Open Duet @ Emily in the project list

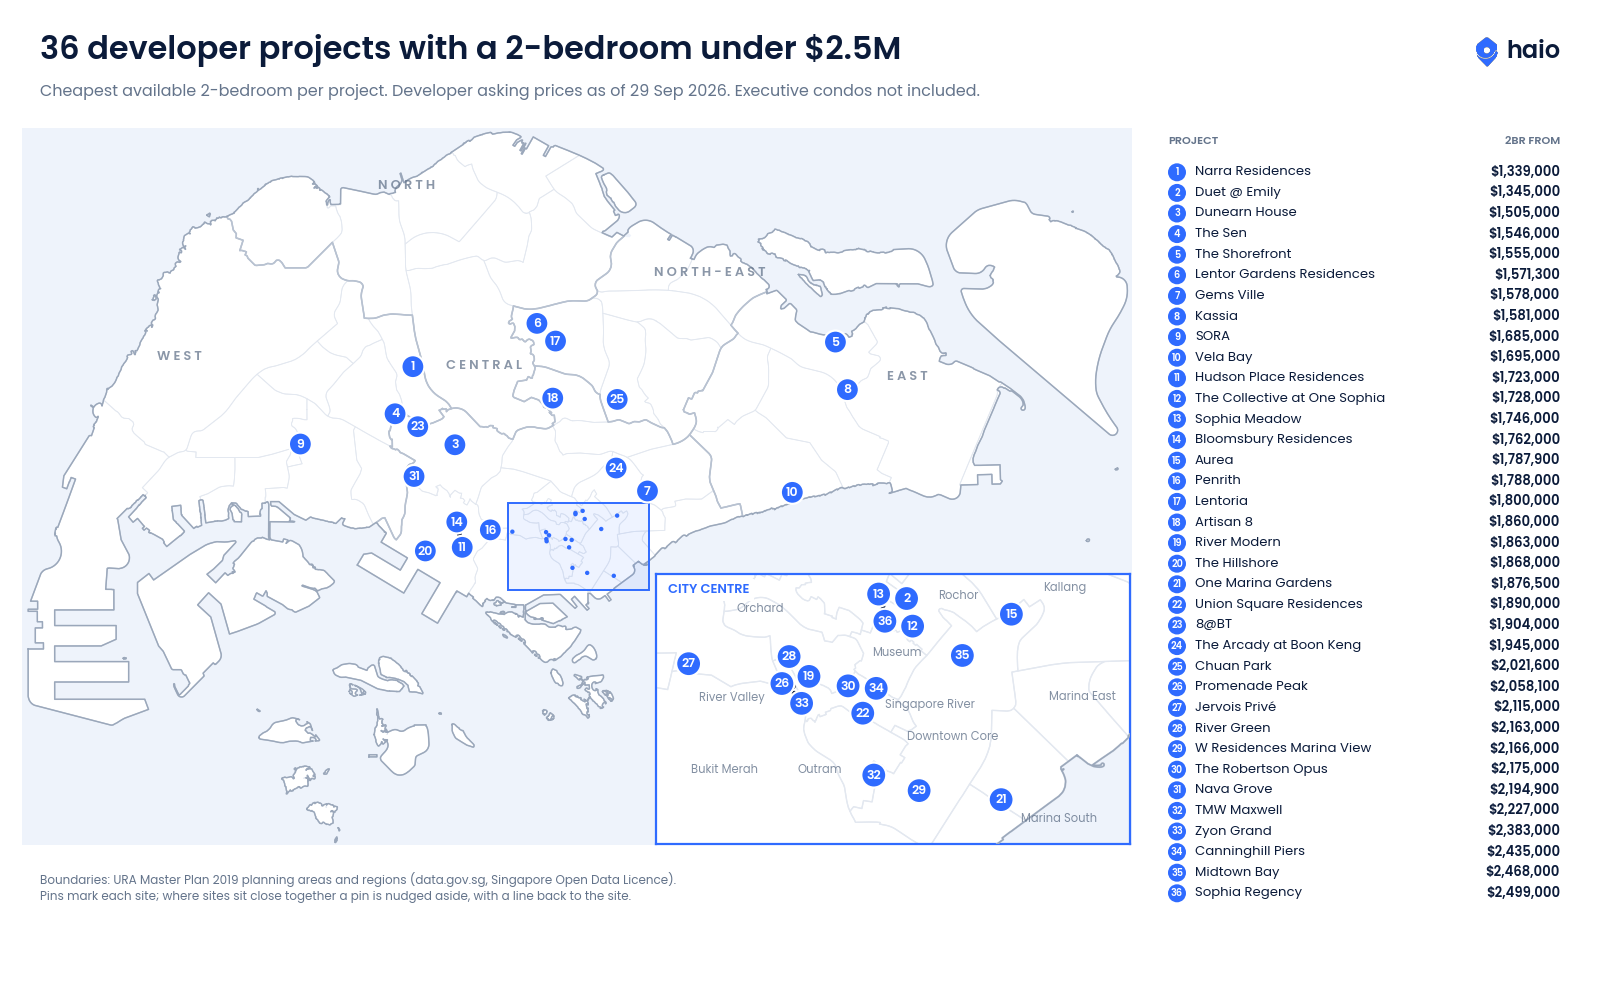pyautogui.click(x=1237, y=192)
